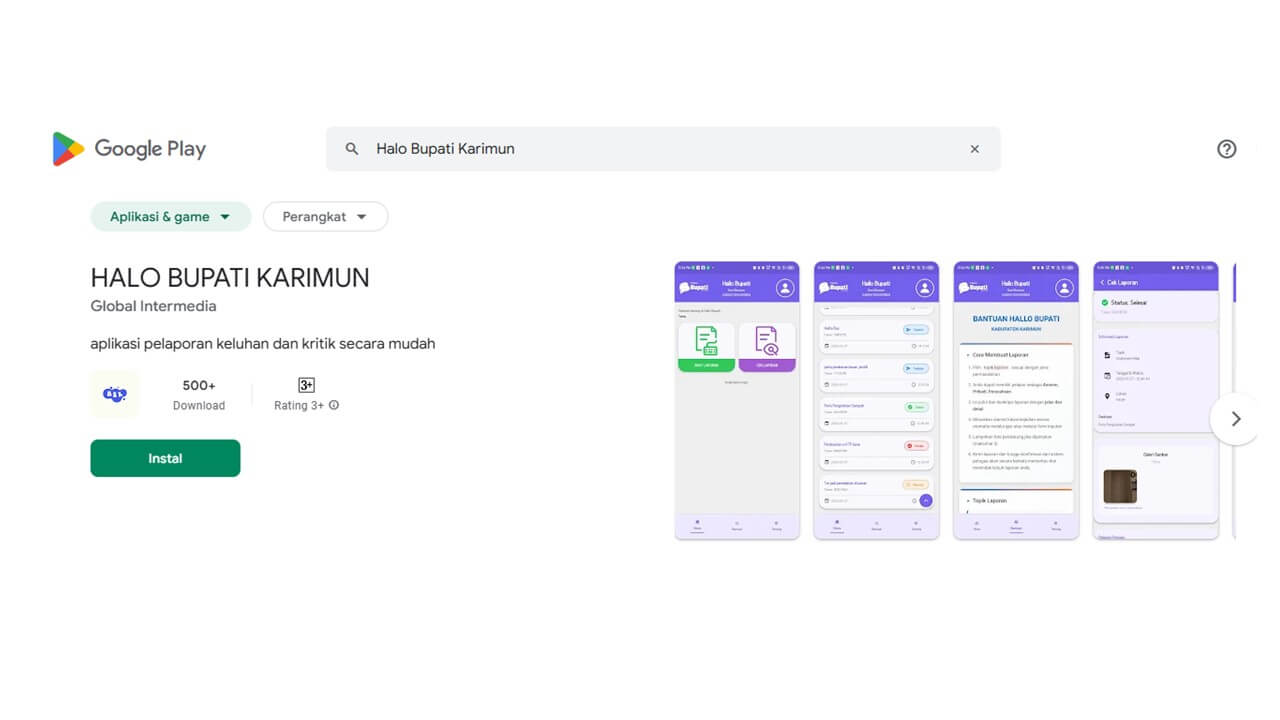Go to the next screenshots with the arrow

coord(1236,419)
